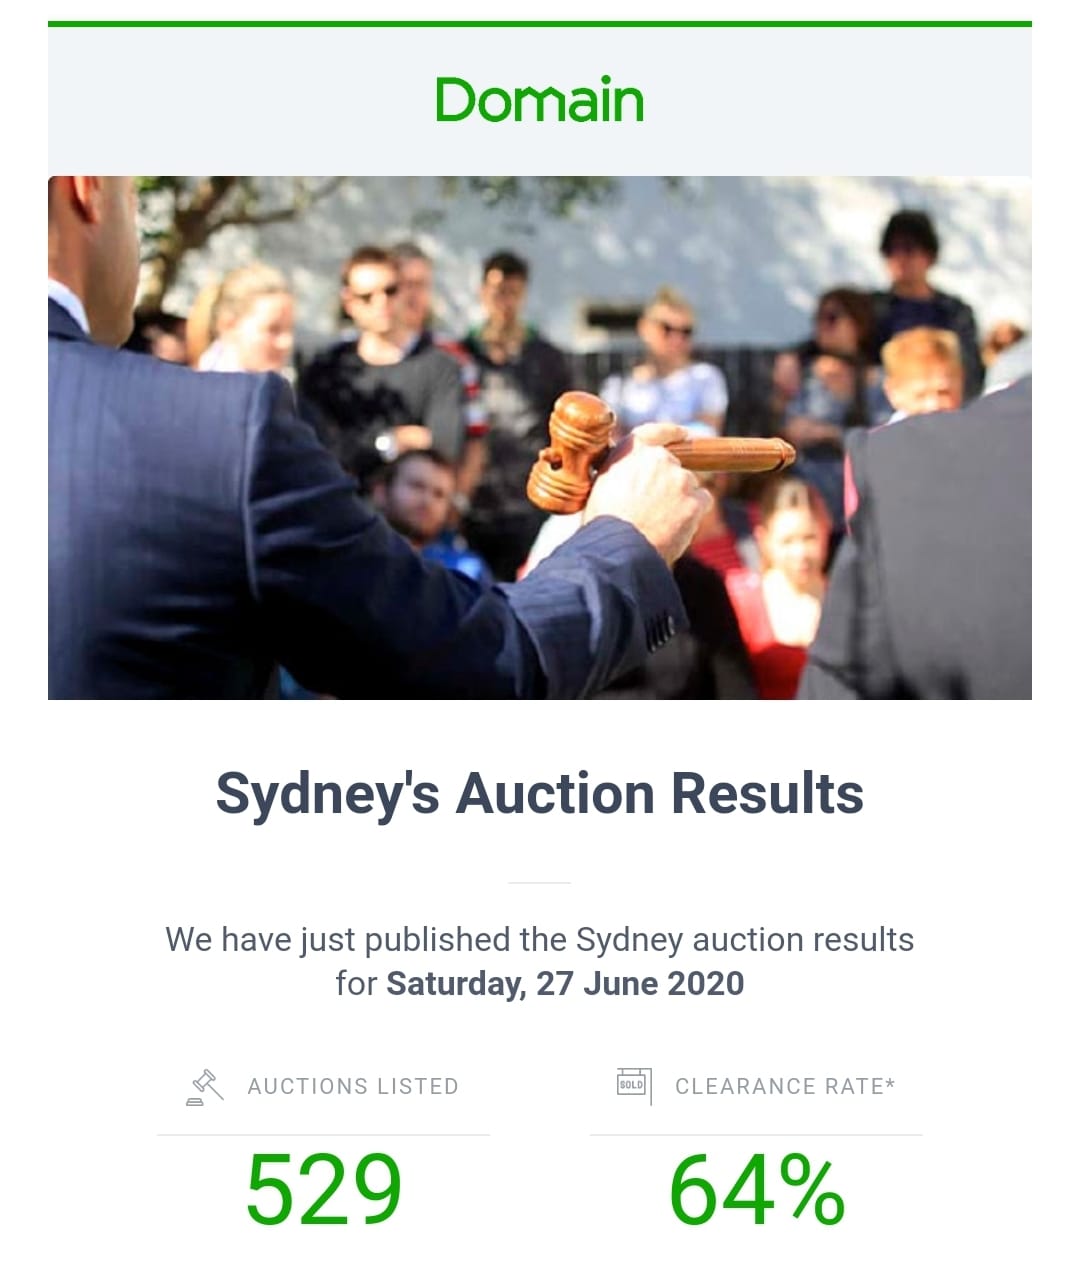Image resolution: width=1080 pixels, height=1270 pixels.
Task: Click the 529 auctions listed number
Action: click(x=324, y=1189)
